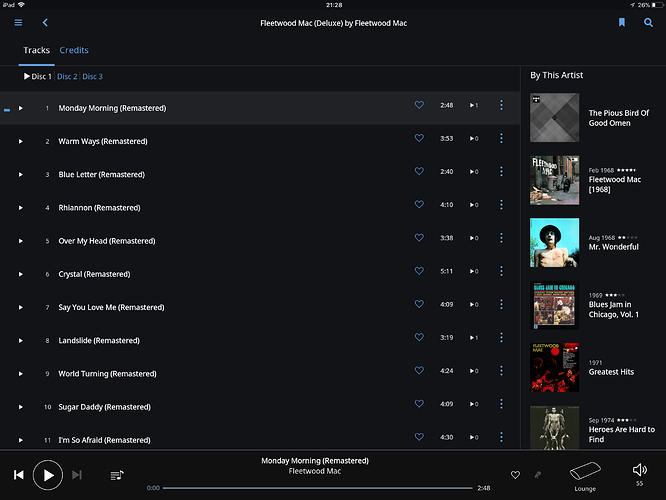Open more options for I'm So Afraid
The image size is (666, 500).
[501, 437]
